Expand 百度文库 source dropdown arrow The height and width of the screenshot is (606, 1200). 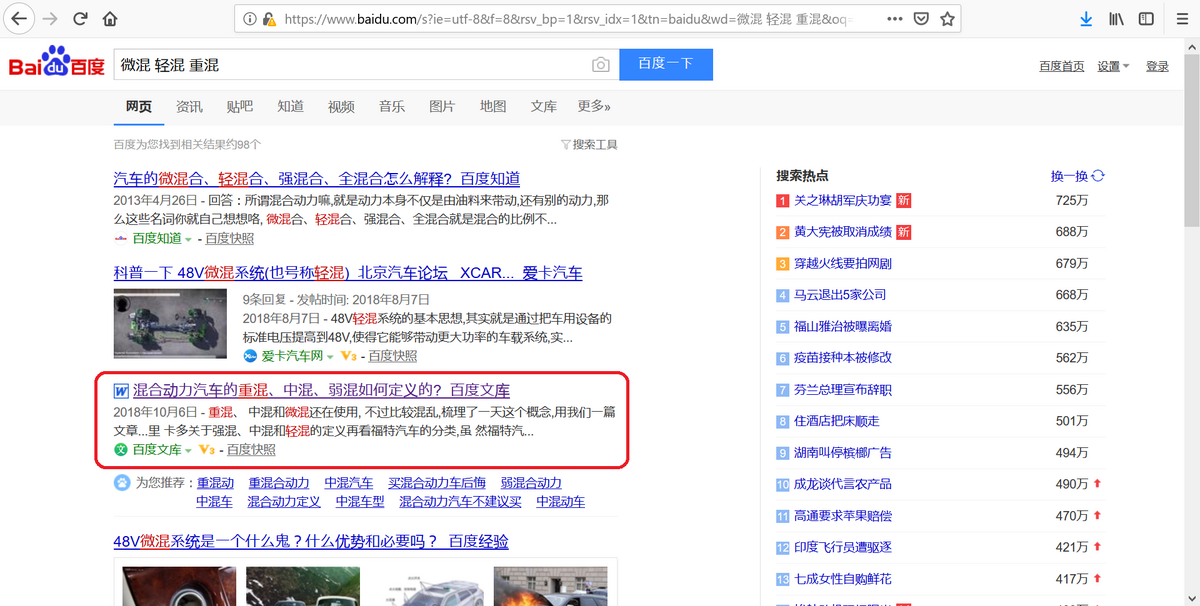point(188,451)
